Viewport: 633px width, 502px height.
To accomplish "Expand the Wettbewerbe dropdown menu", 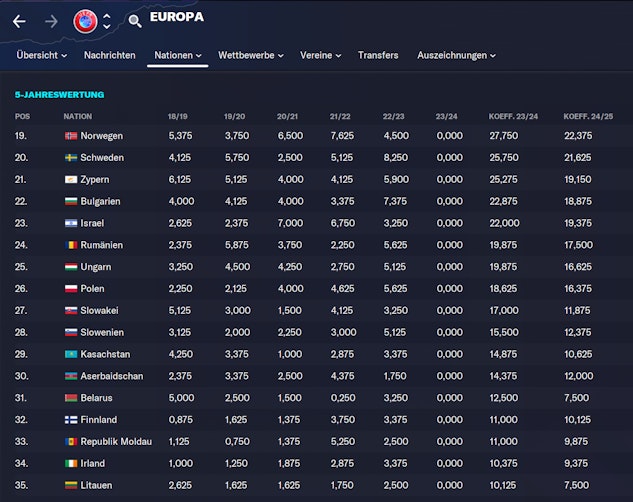I will (250, 55).
